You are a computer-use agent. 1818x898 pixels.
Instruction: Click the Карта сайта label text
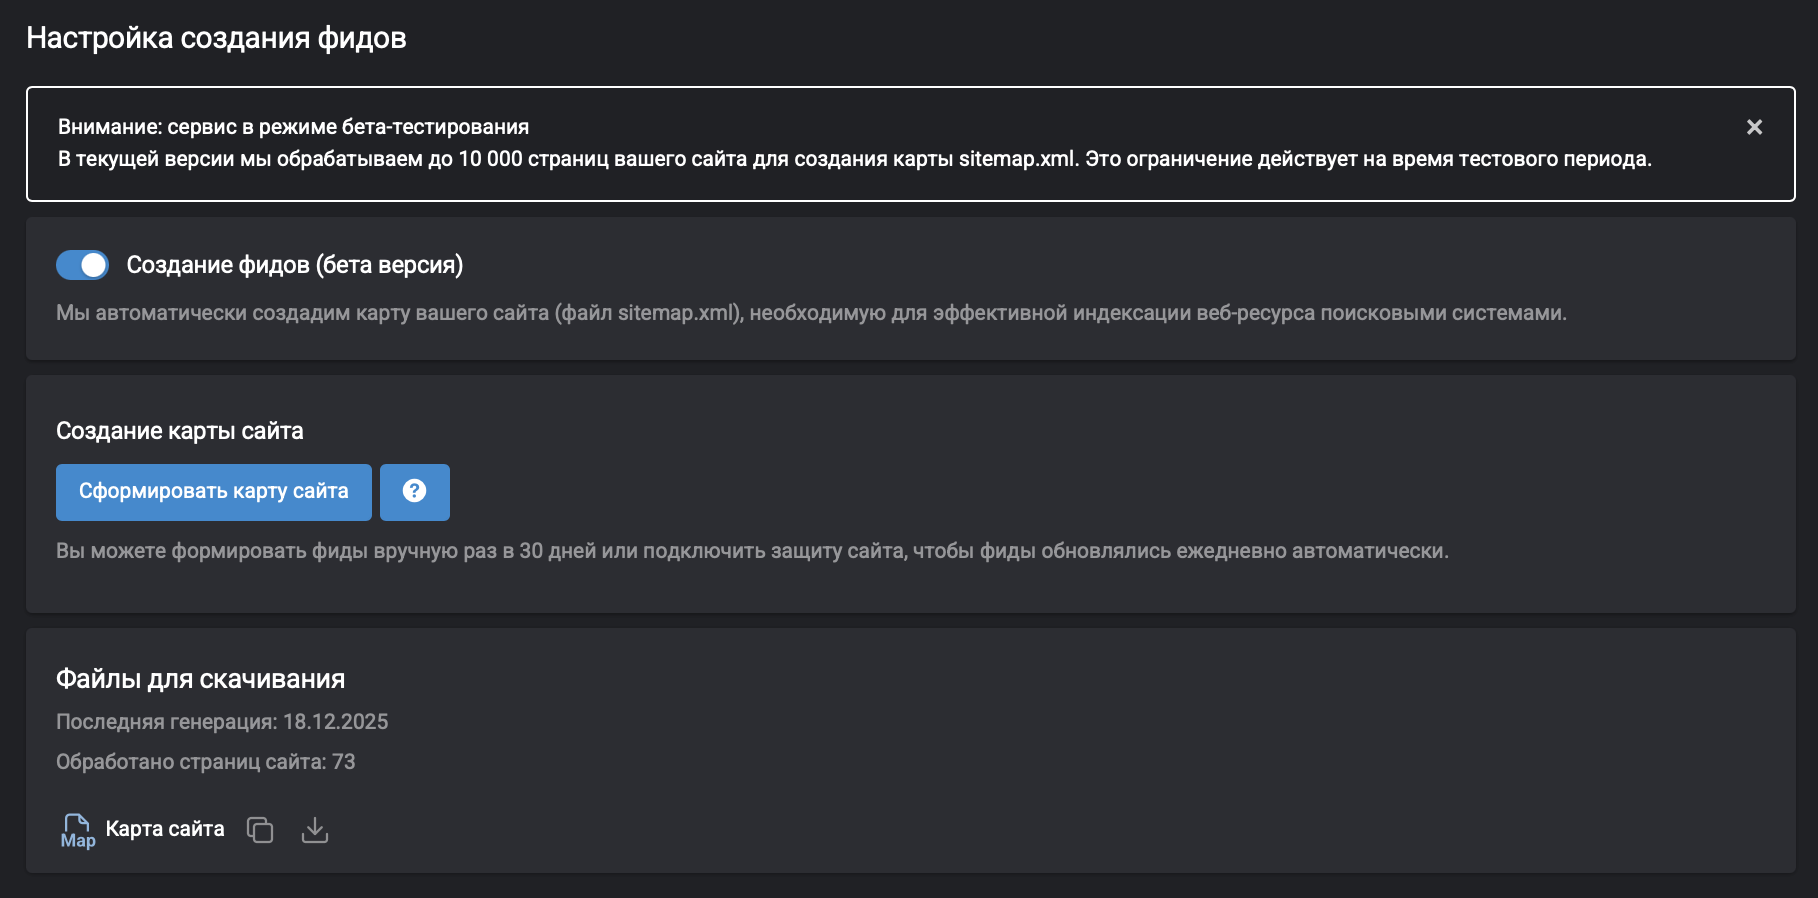[164, 829]
